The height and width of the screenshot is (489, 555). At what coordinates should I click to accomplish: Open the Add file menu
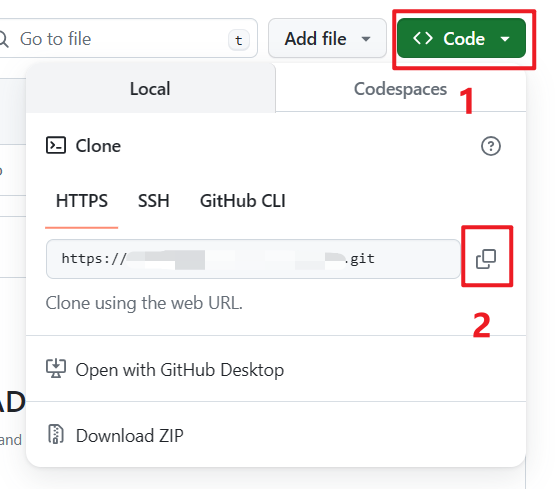point(327,38)
